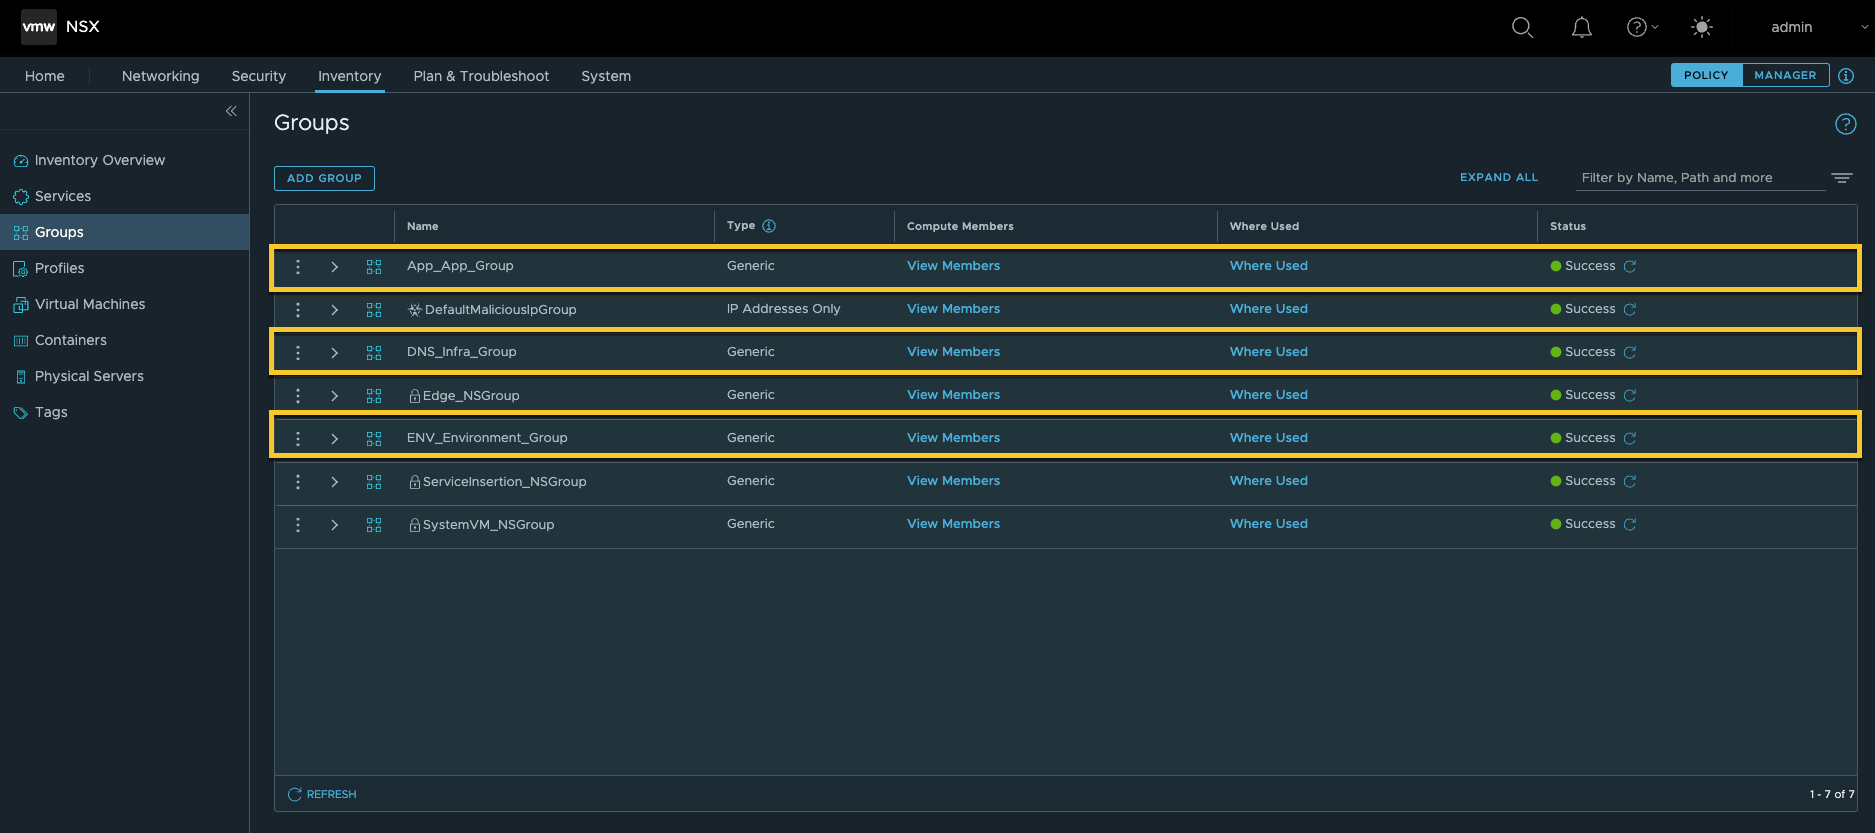This screenshot has height=833, width=1875.
Task: Click Where Used for ENV_Environment_Group
Action: pos(1268,438)
